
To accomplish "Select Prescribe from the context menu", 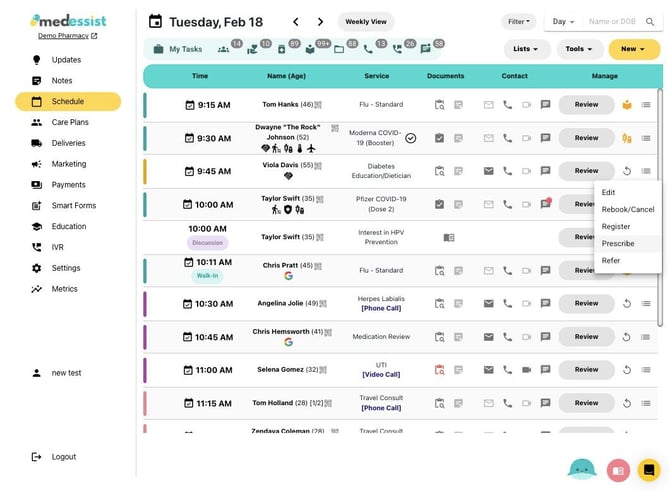I will (x=618, y=243).
